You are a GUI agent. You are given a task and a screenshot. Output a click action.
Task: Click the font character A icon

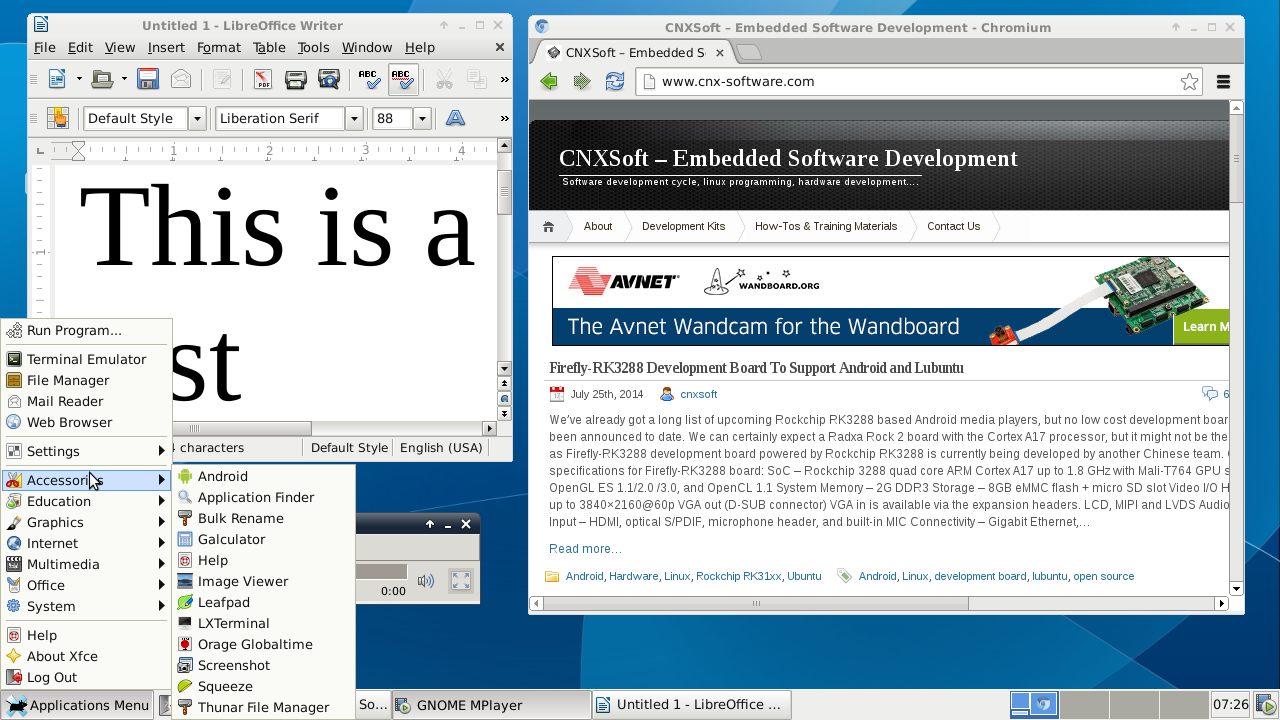coord(455,118)
